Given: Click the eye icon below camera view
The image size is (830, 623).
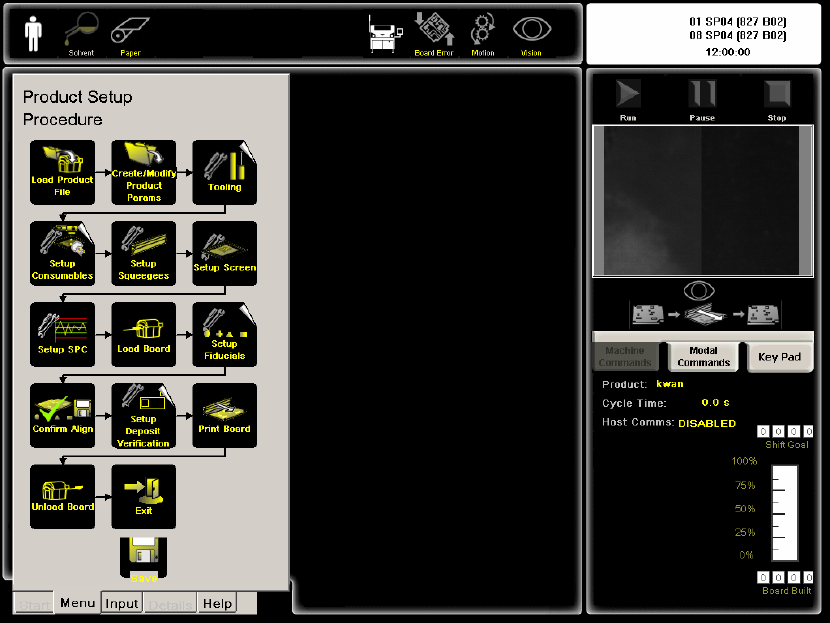Looking at the screenshot, I should (699, 291).
